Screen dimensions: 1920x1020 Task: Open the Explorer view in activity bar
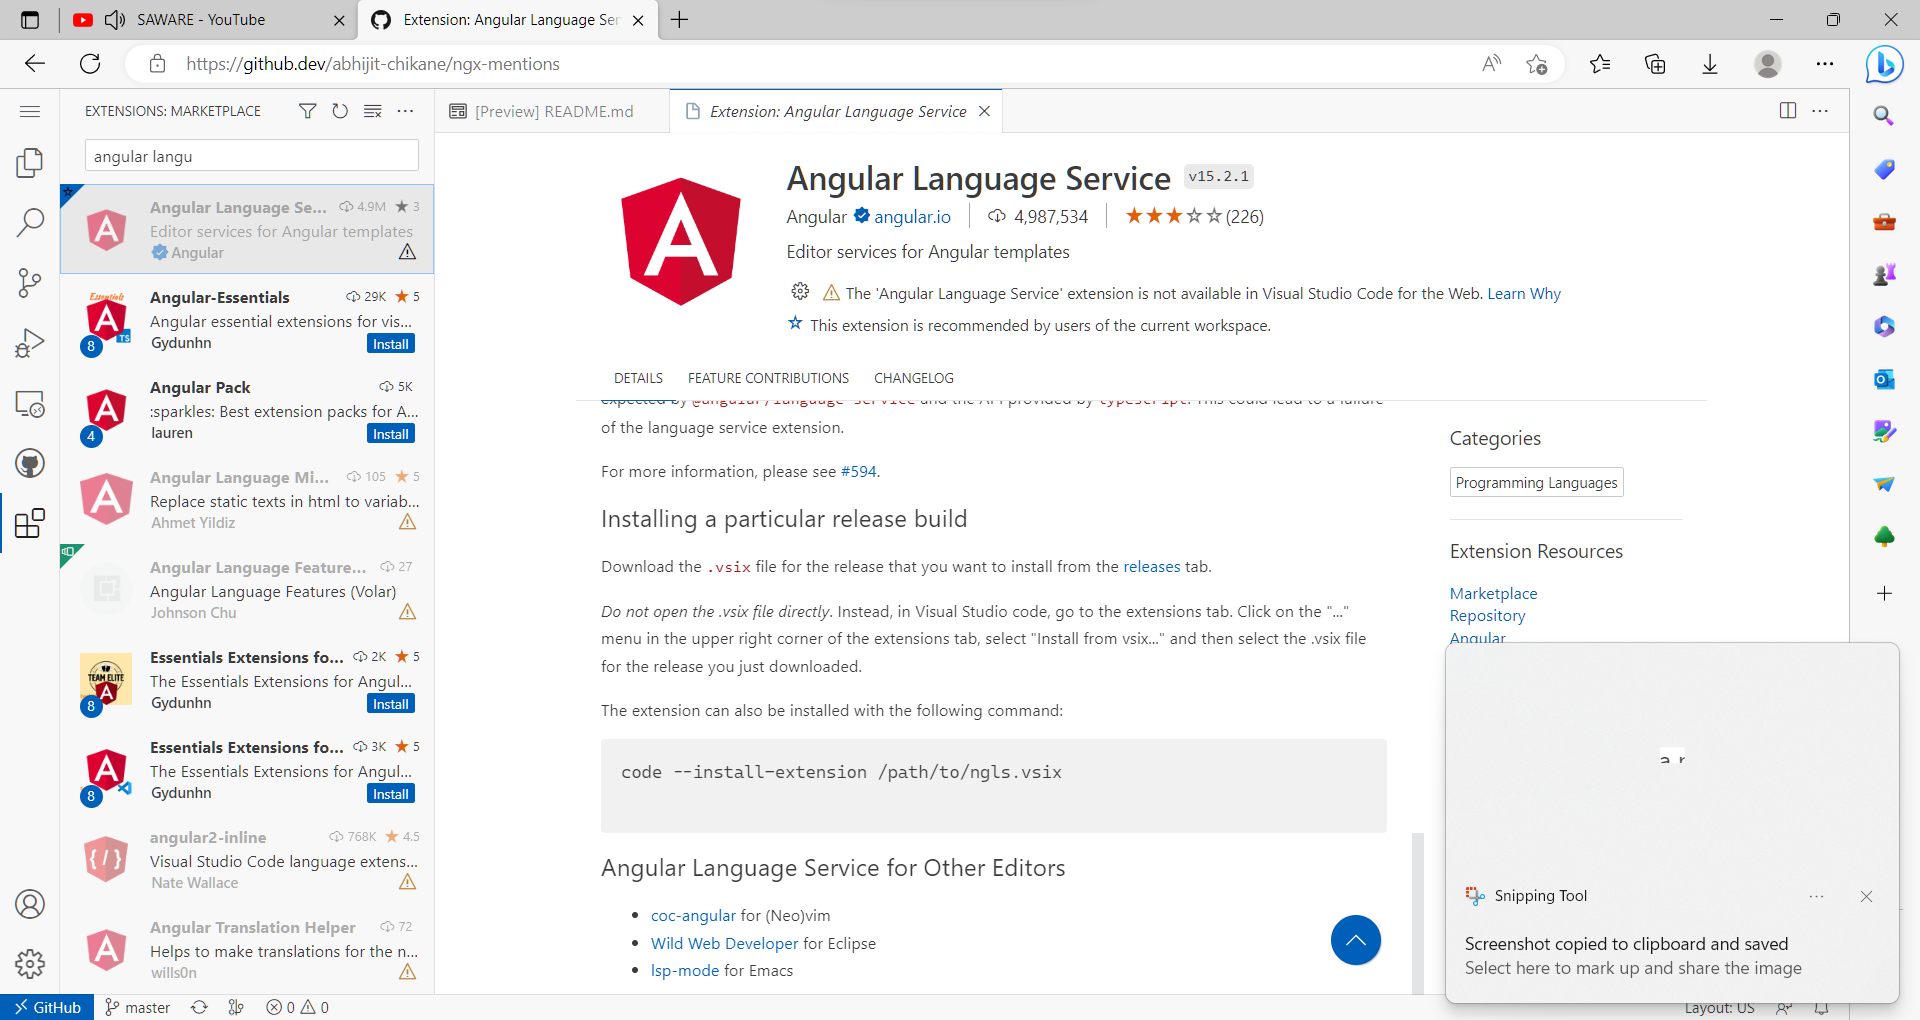coord(30,162)
